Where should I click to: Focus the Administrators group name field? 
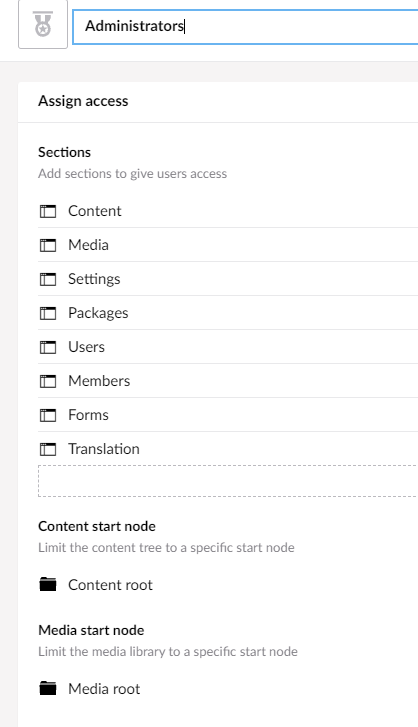pos(246,26)
